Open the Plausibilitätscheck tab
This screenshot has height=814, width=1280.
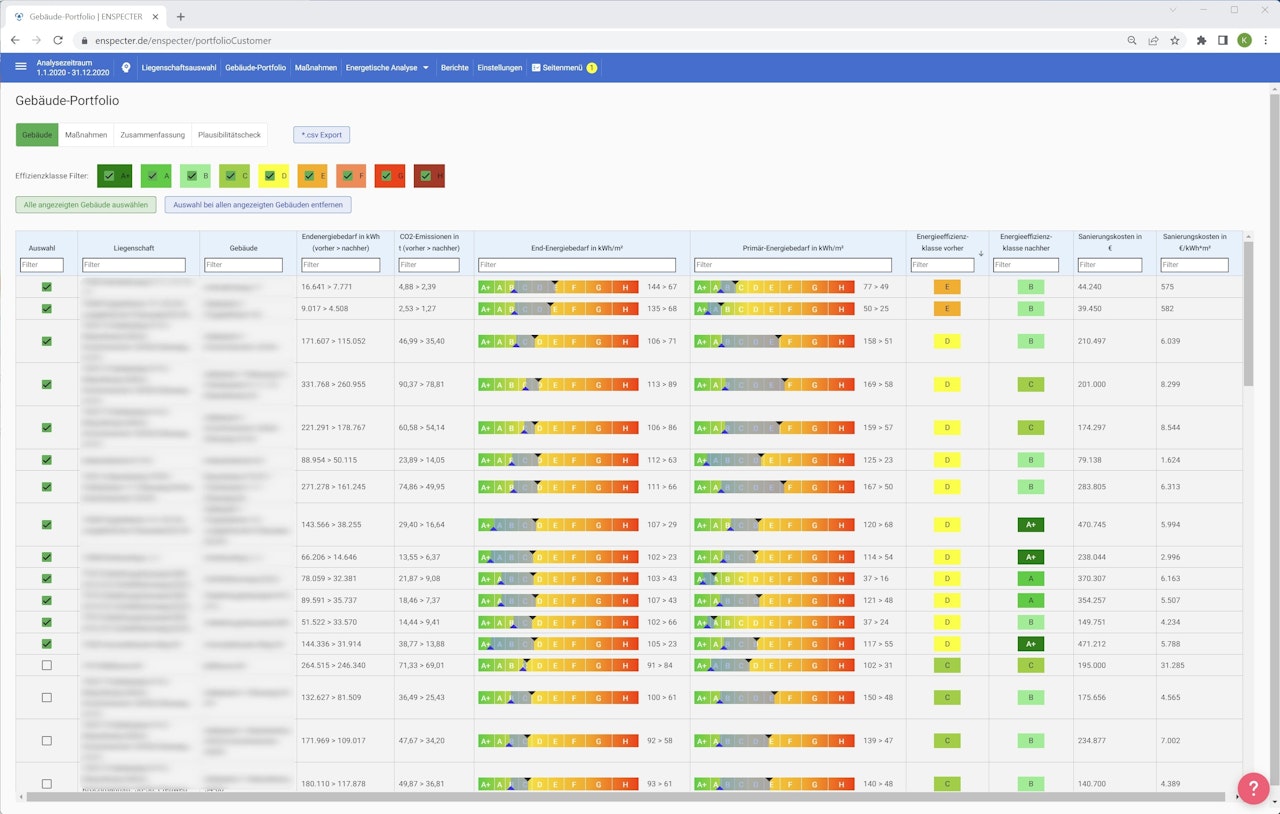pos(229,135)
